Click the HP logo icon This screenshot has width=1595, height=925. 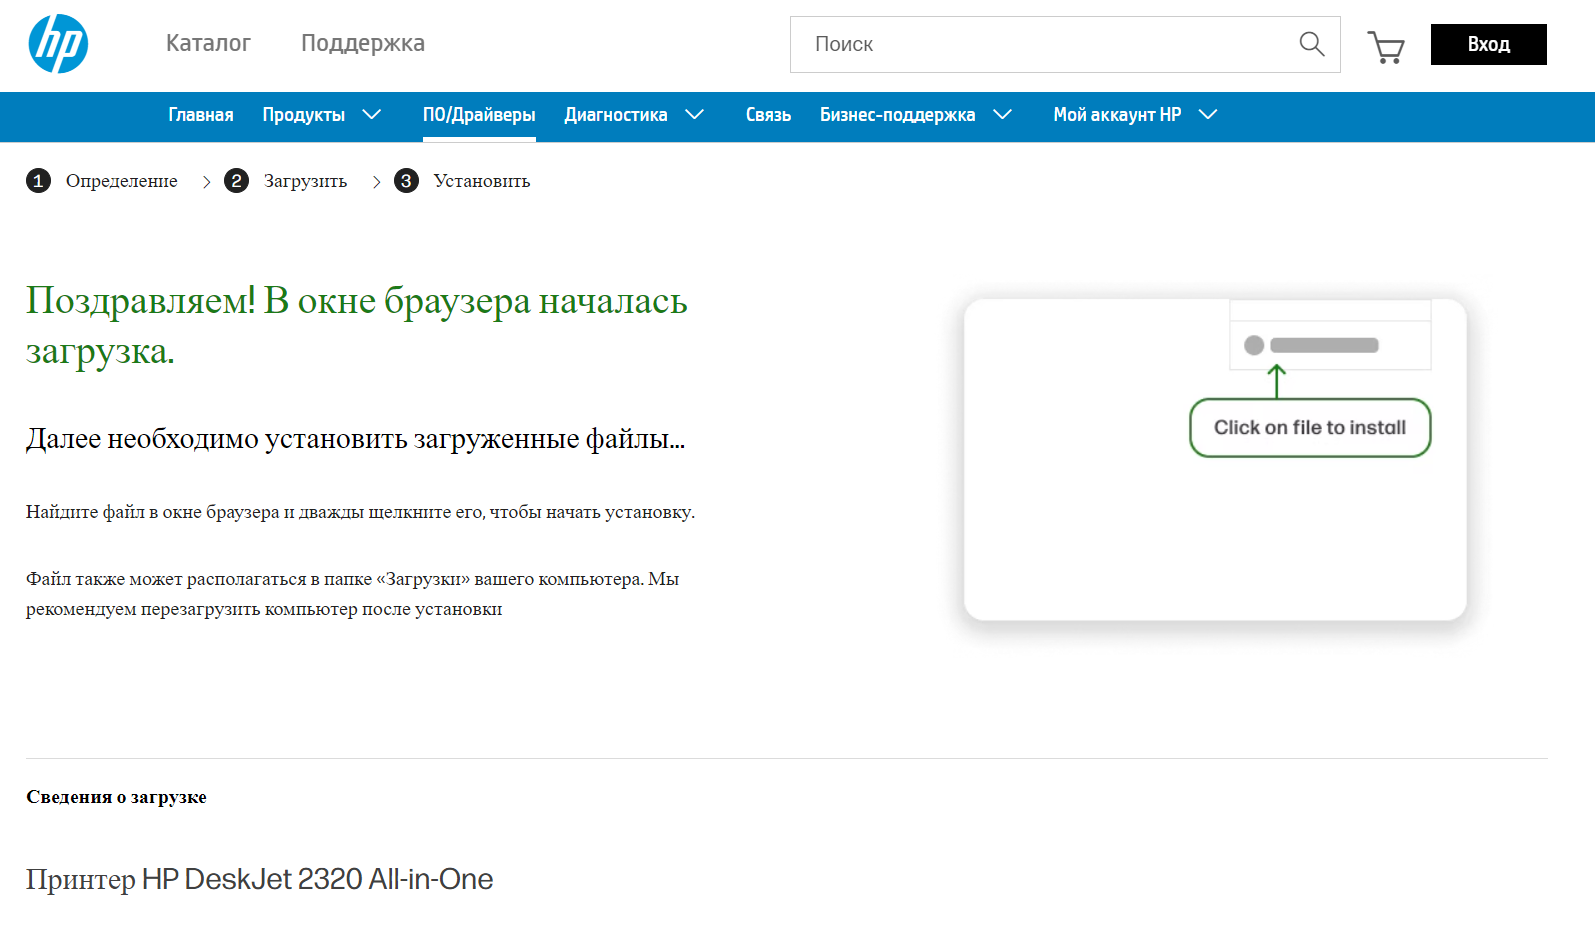(x=58, y=44)
